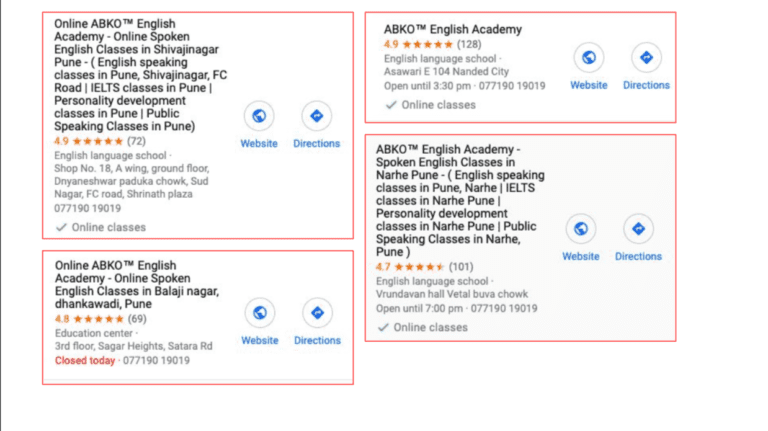Get Directions icon for Nanded City listing
Screen dimensions: 768x431
tap(647, 57)
